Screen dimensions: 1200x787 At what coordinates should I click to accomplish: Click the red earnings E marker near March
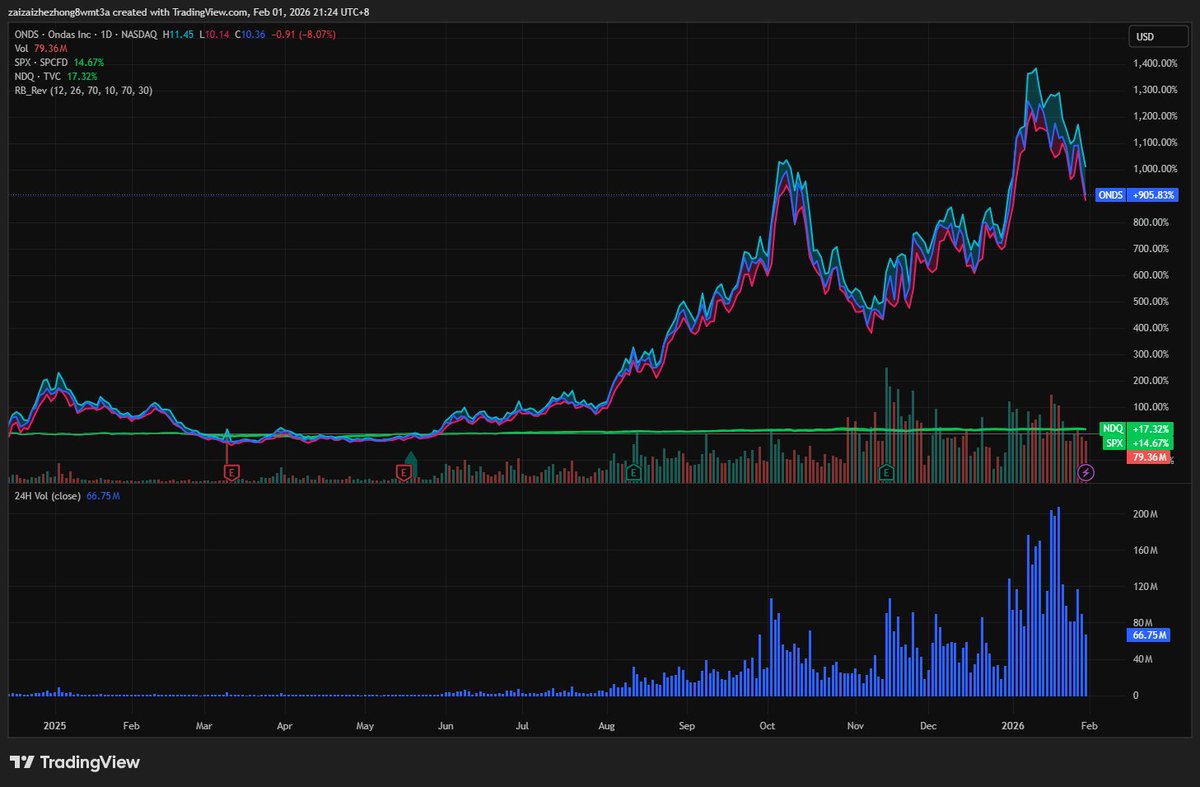pos(231,471)
